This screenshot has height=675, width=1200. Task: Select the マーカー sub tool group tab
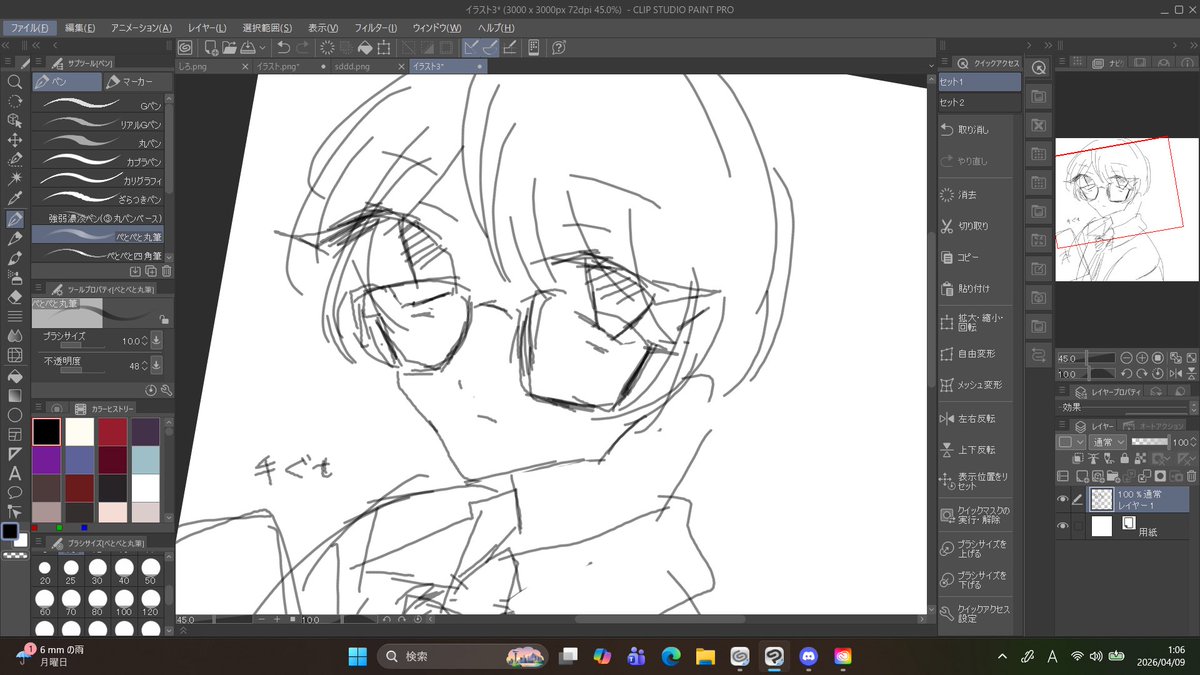tap(136, 82)
